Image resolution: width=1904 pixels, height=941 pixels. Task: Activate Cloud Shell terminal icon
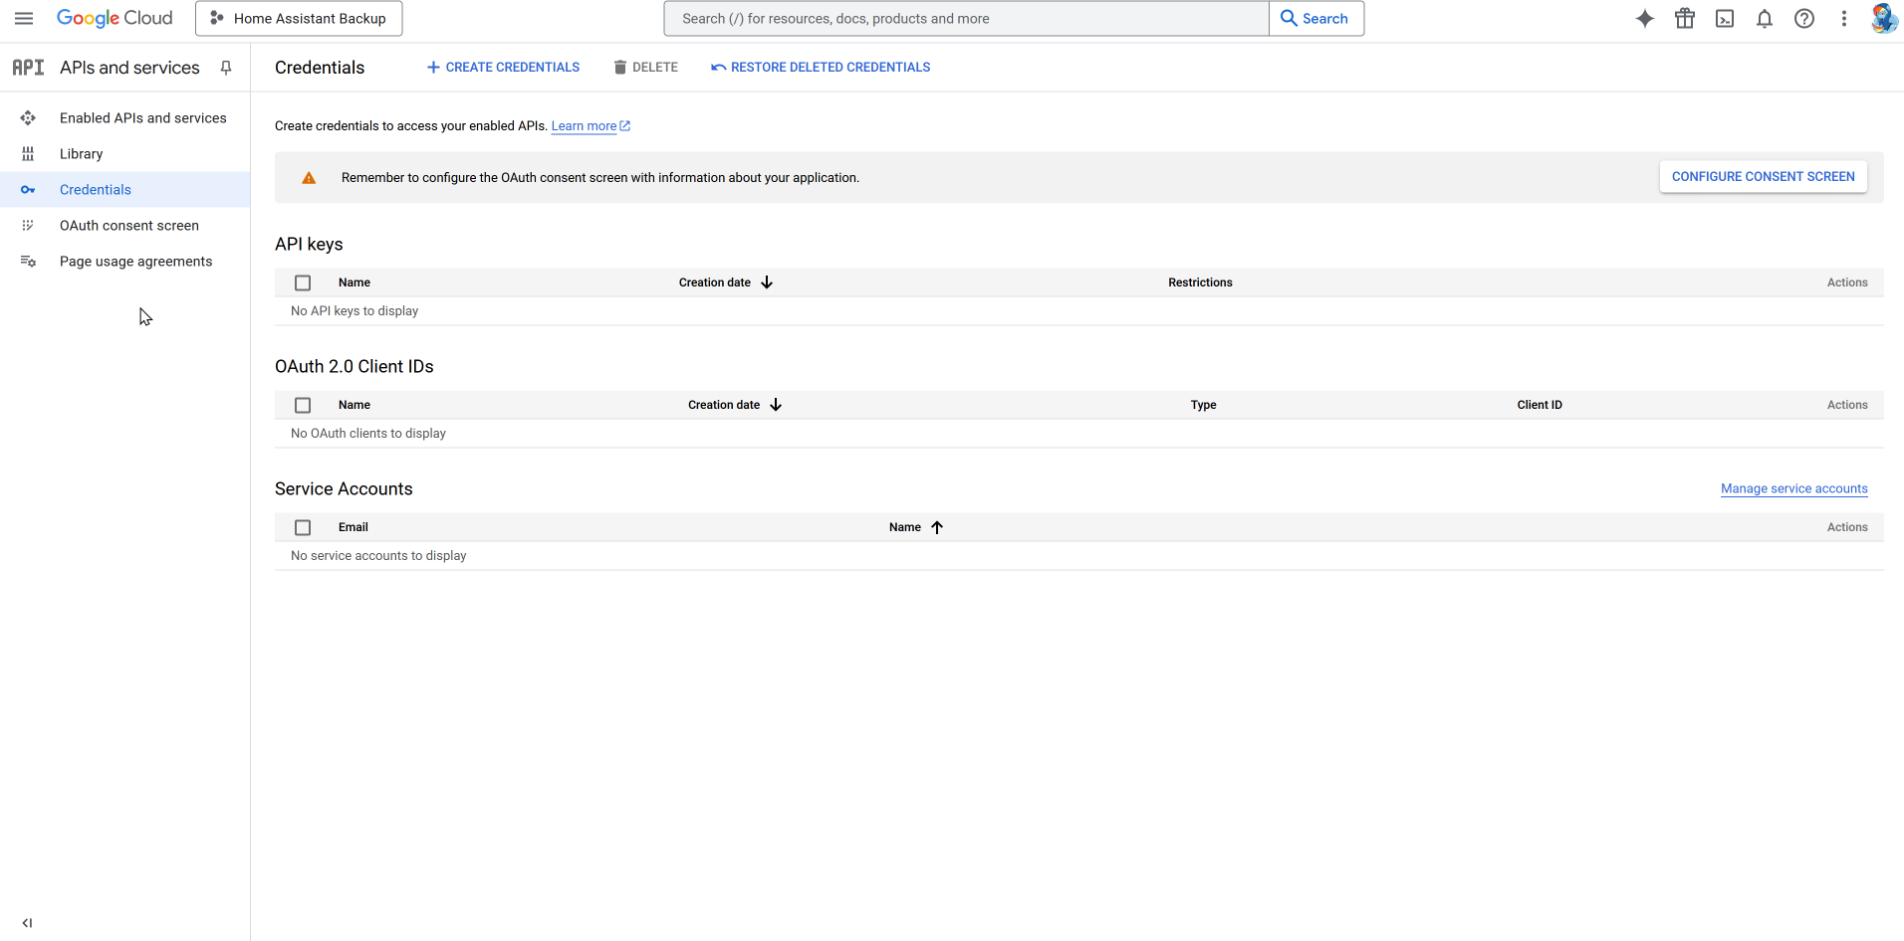click(1725, 18)
